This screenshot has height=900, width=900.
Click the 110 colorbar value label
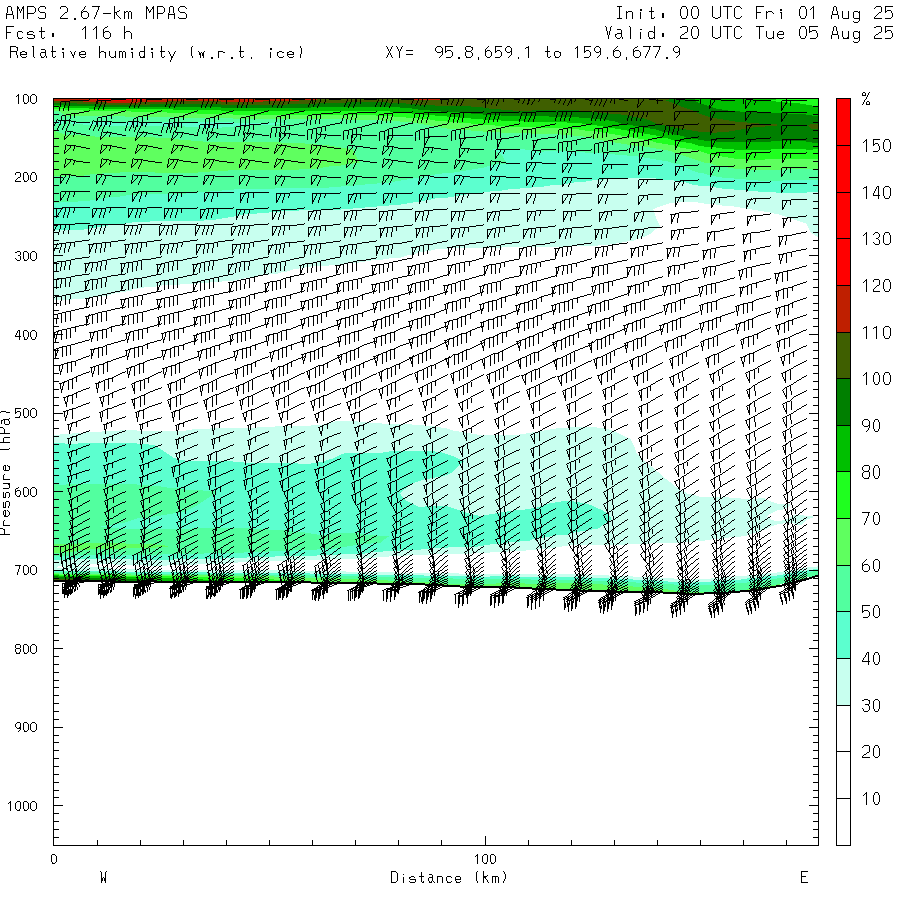(x=876, y=332)
